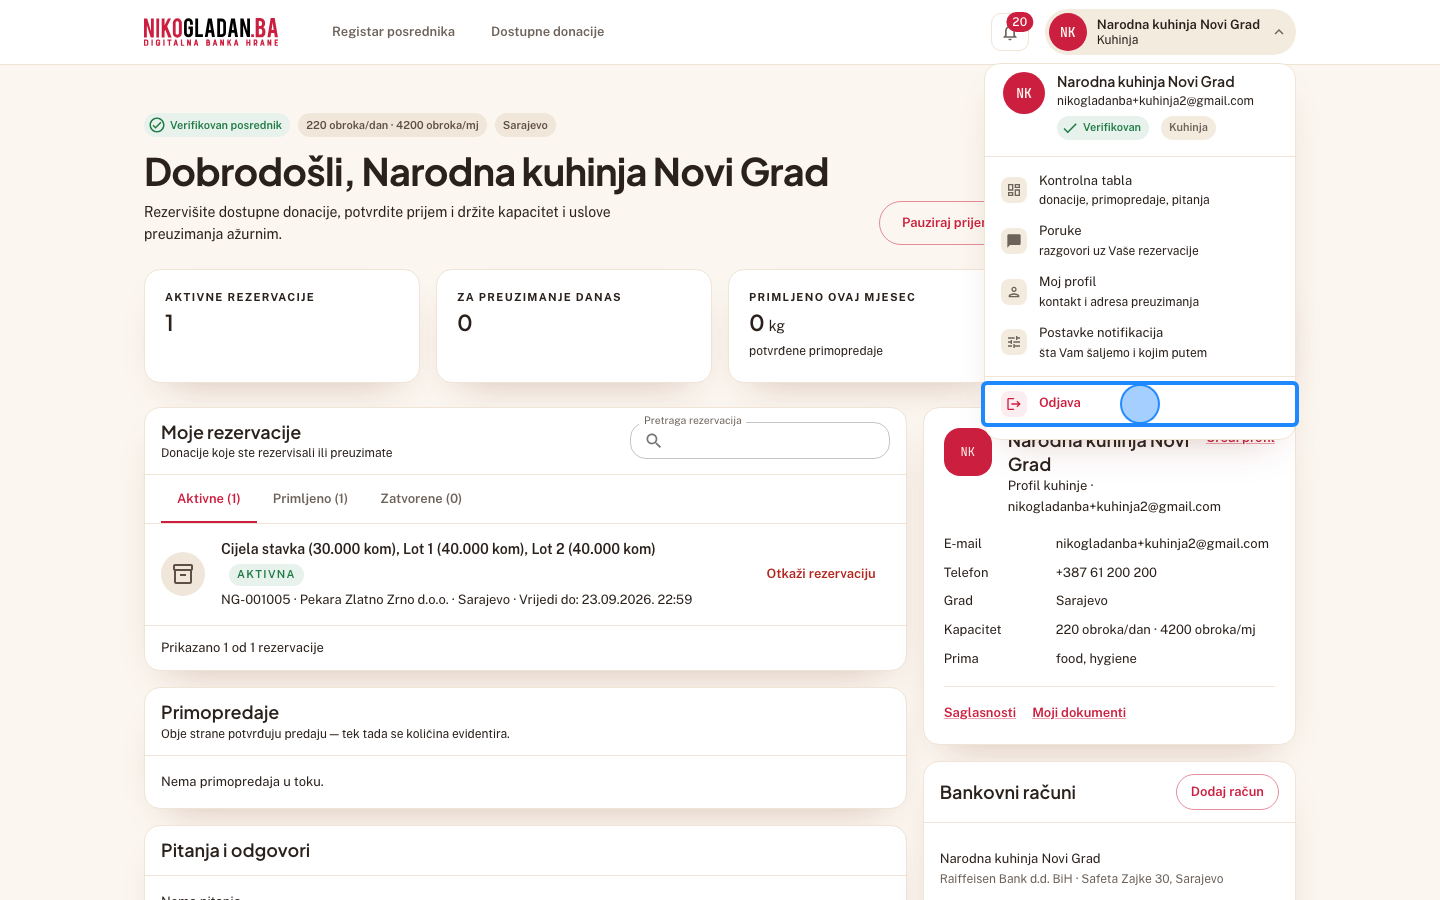The image size is (1440, 900).
Task: Open Kontrolna tabla menu item
Action: click(1140, 190)
